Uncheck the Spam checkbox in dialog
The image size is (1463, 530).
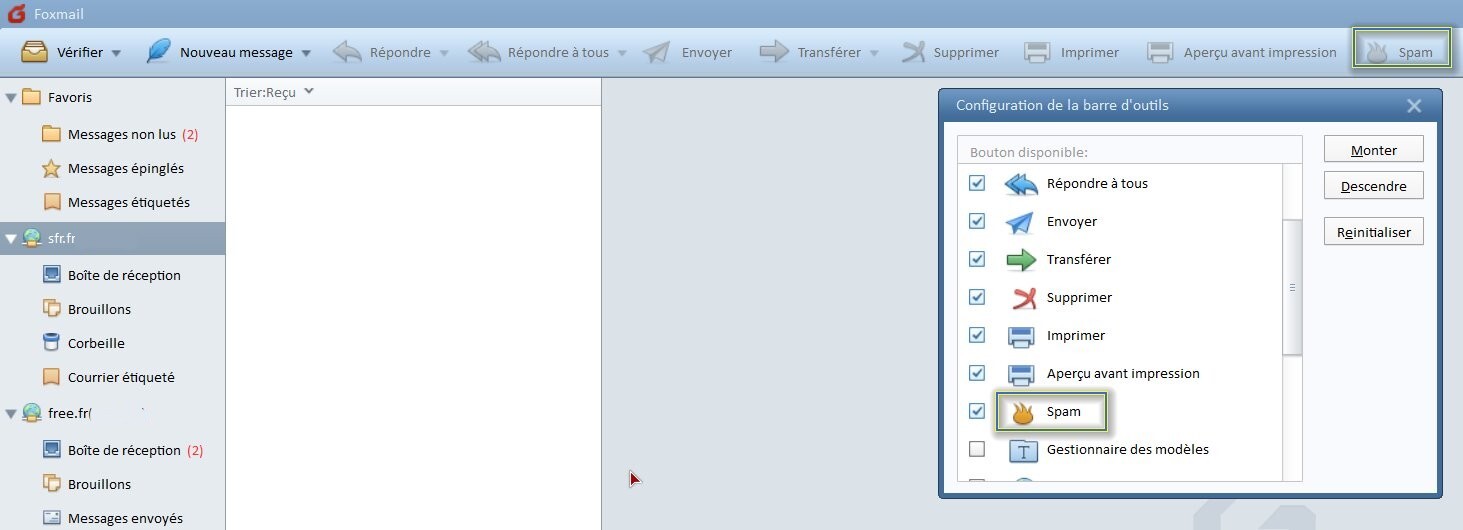pyautogui.click(x=977, y=411)
